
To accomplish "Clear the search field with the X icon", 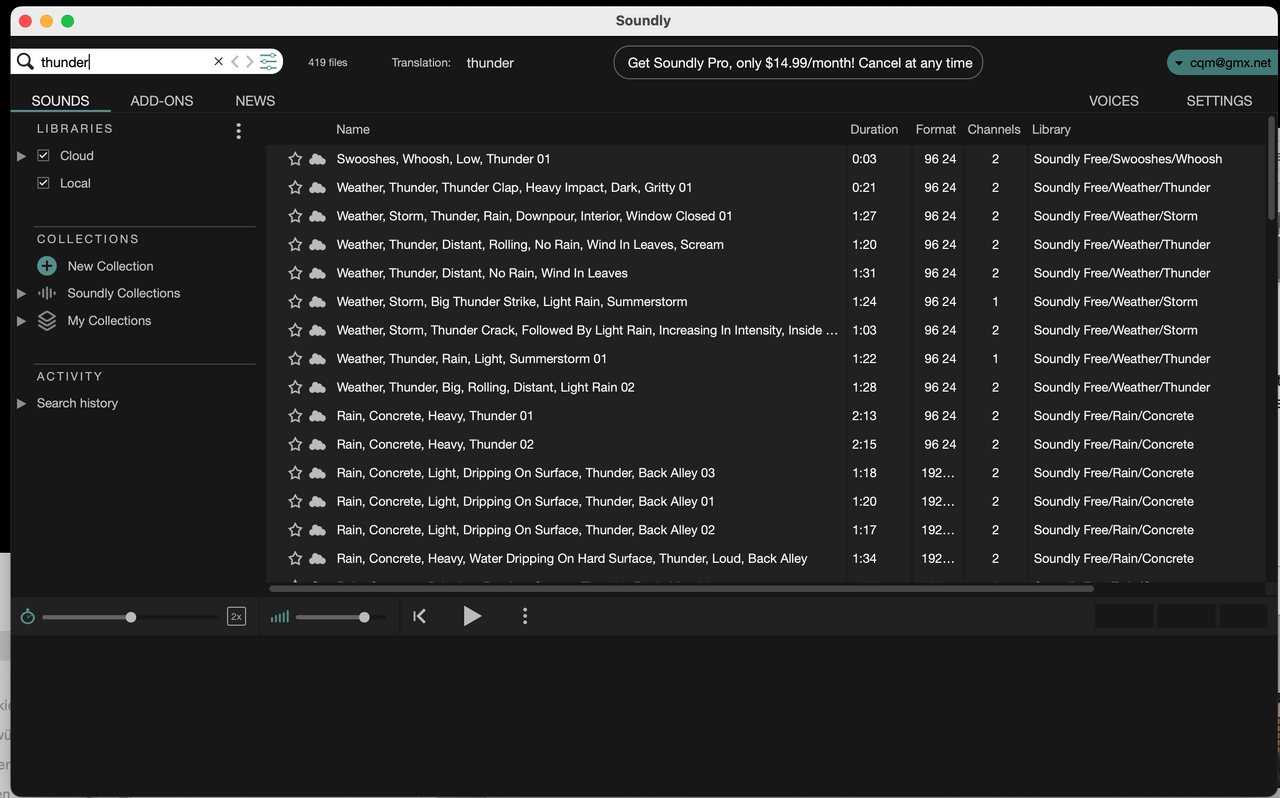I will tap(218, 62).
